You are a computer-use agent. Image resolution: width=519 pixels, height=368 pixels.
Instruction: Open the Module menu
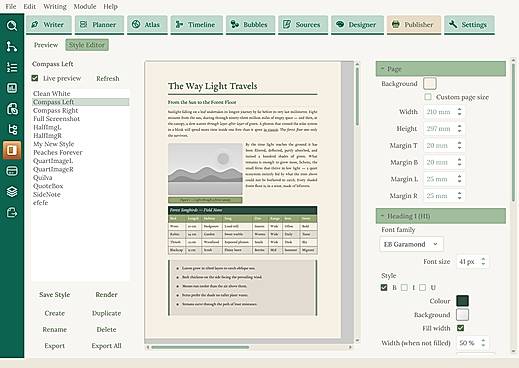[x=85, y=6]
